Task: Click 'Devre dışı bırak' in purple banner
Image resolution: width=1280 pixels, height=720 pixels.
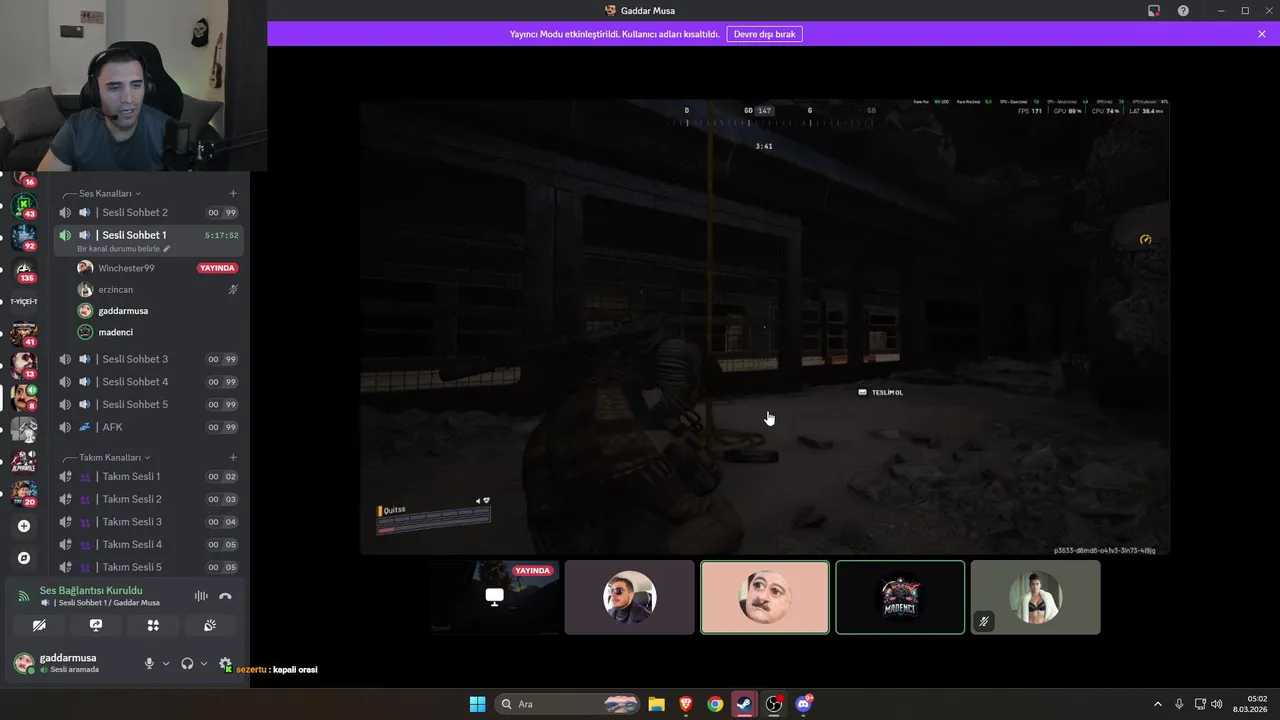Action: (764, 34)
